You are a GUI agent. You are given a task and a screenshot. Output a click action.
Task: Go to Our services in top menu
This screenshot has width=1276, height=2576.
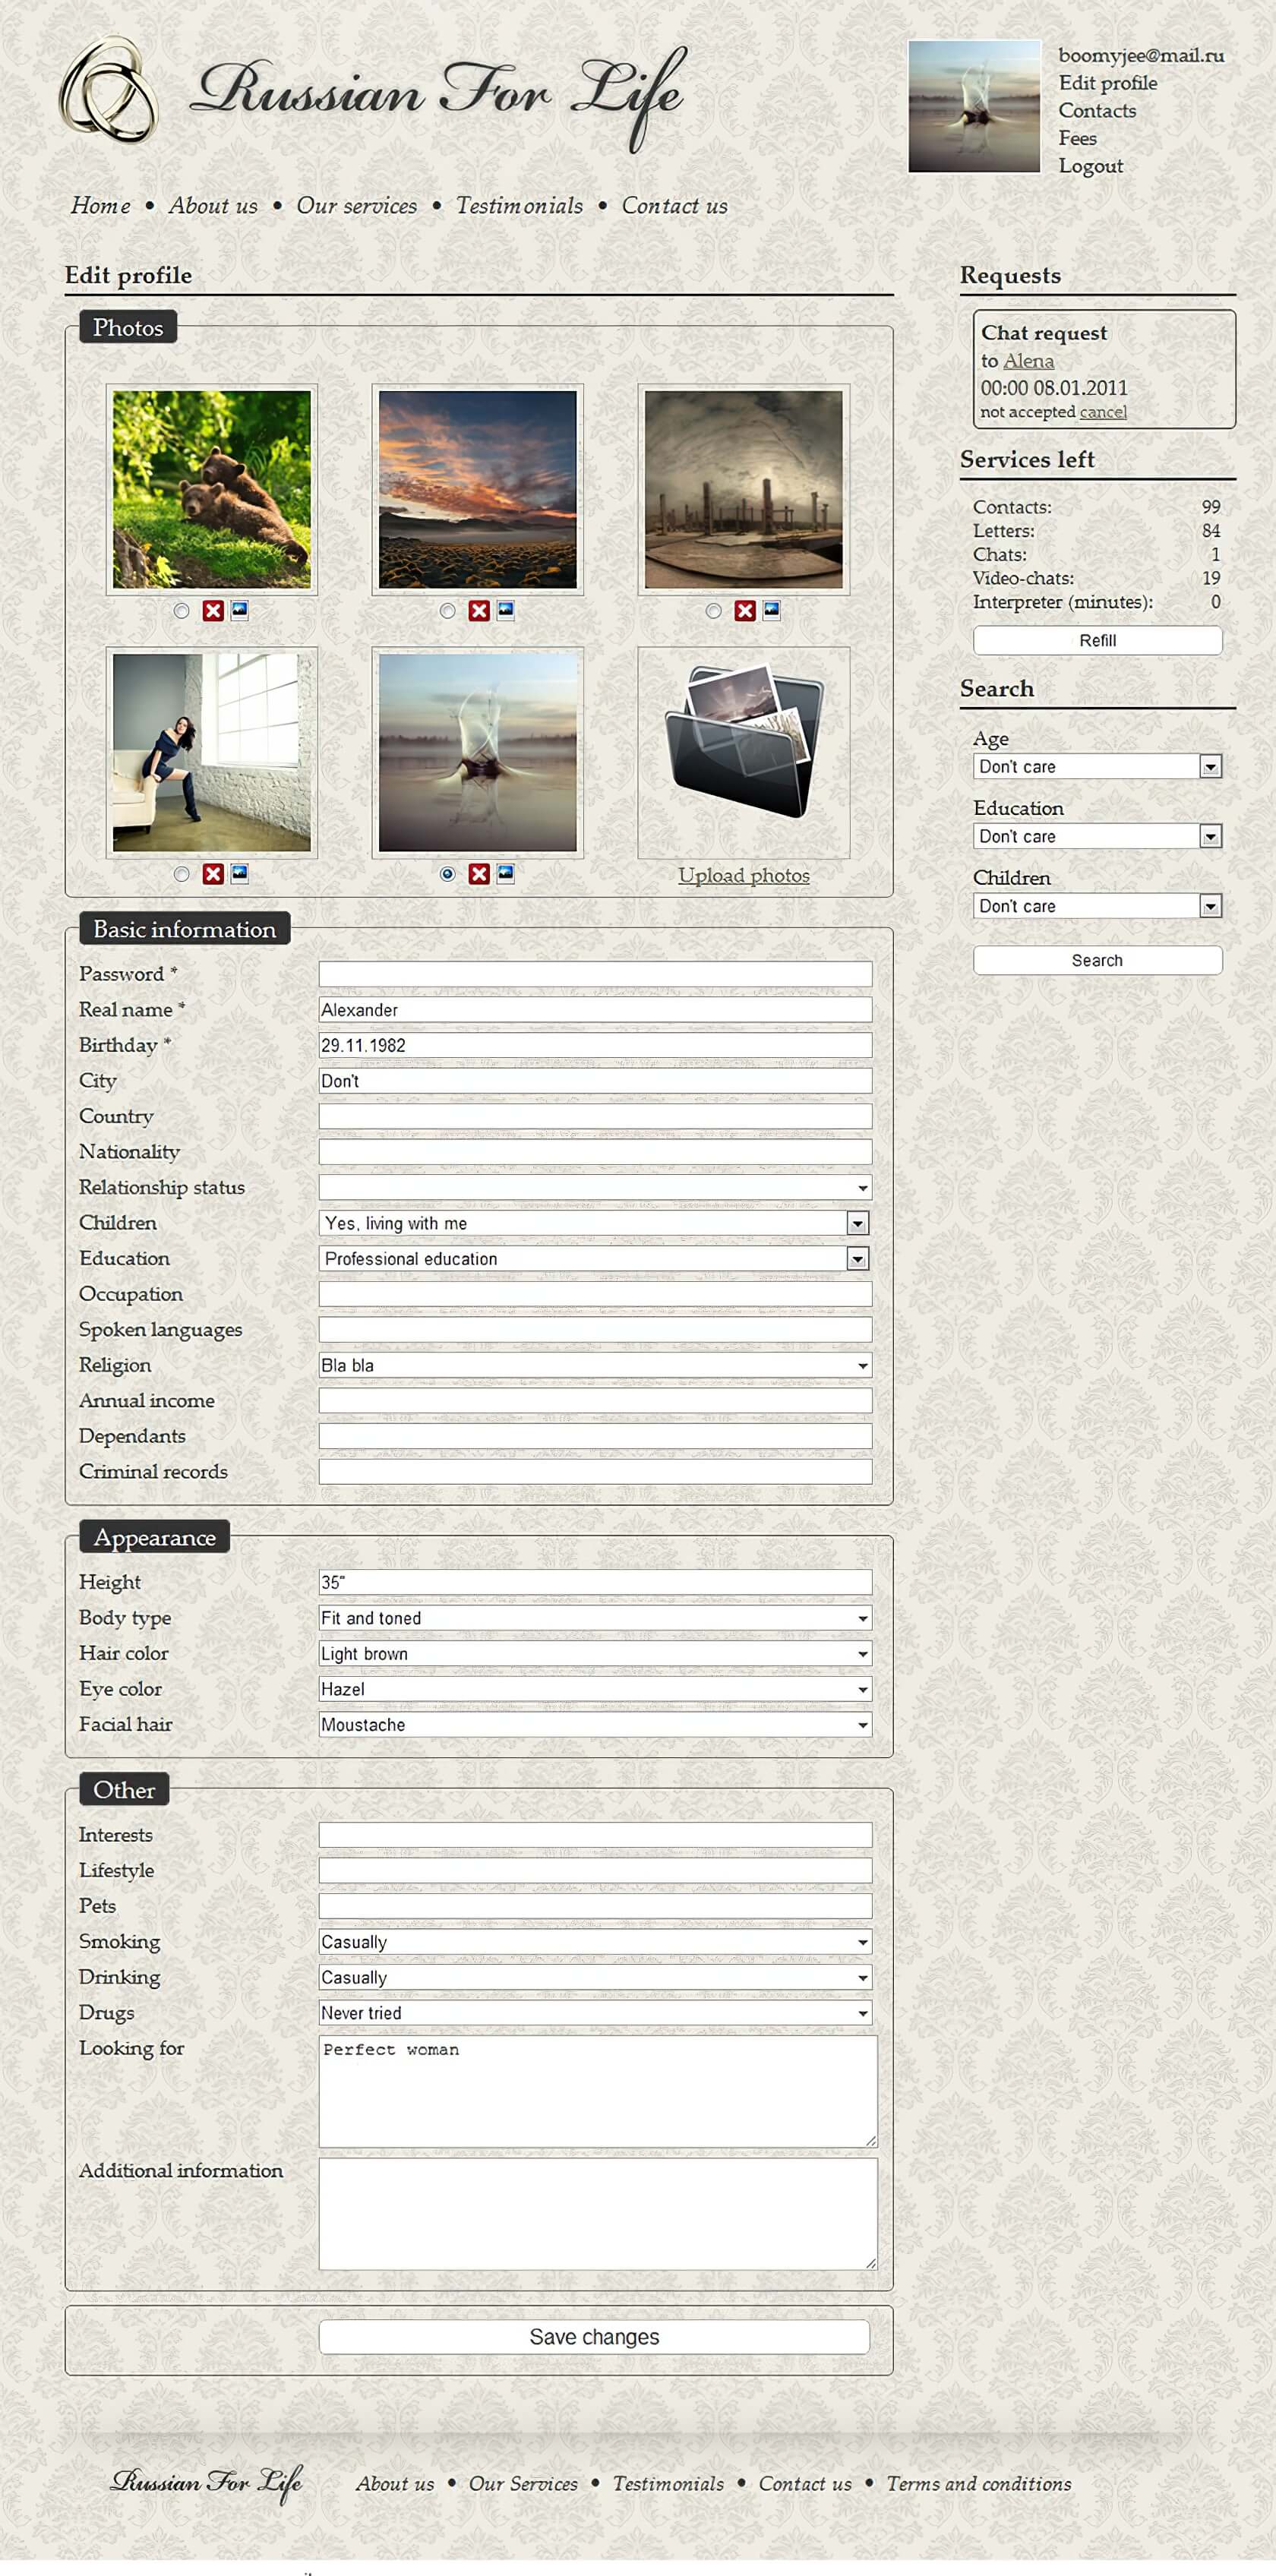[x=356, y=206]
